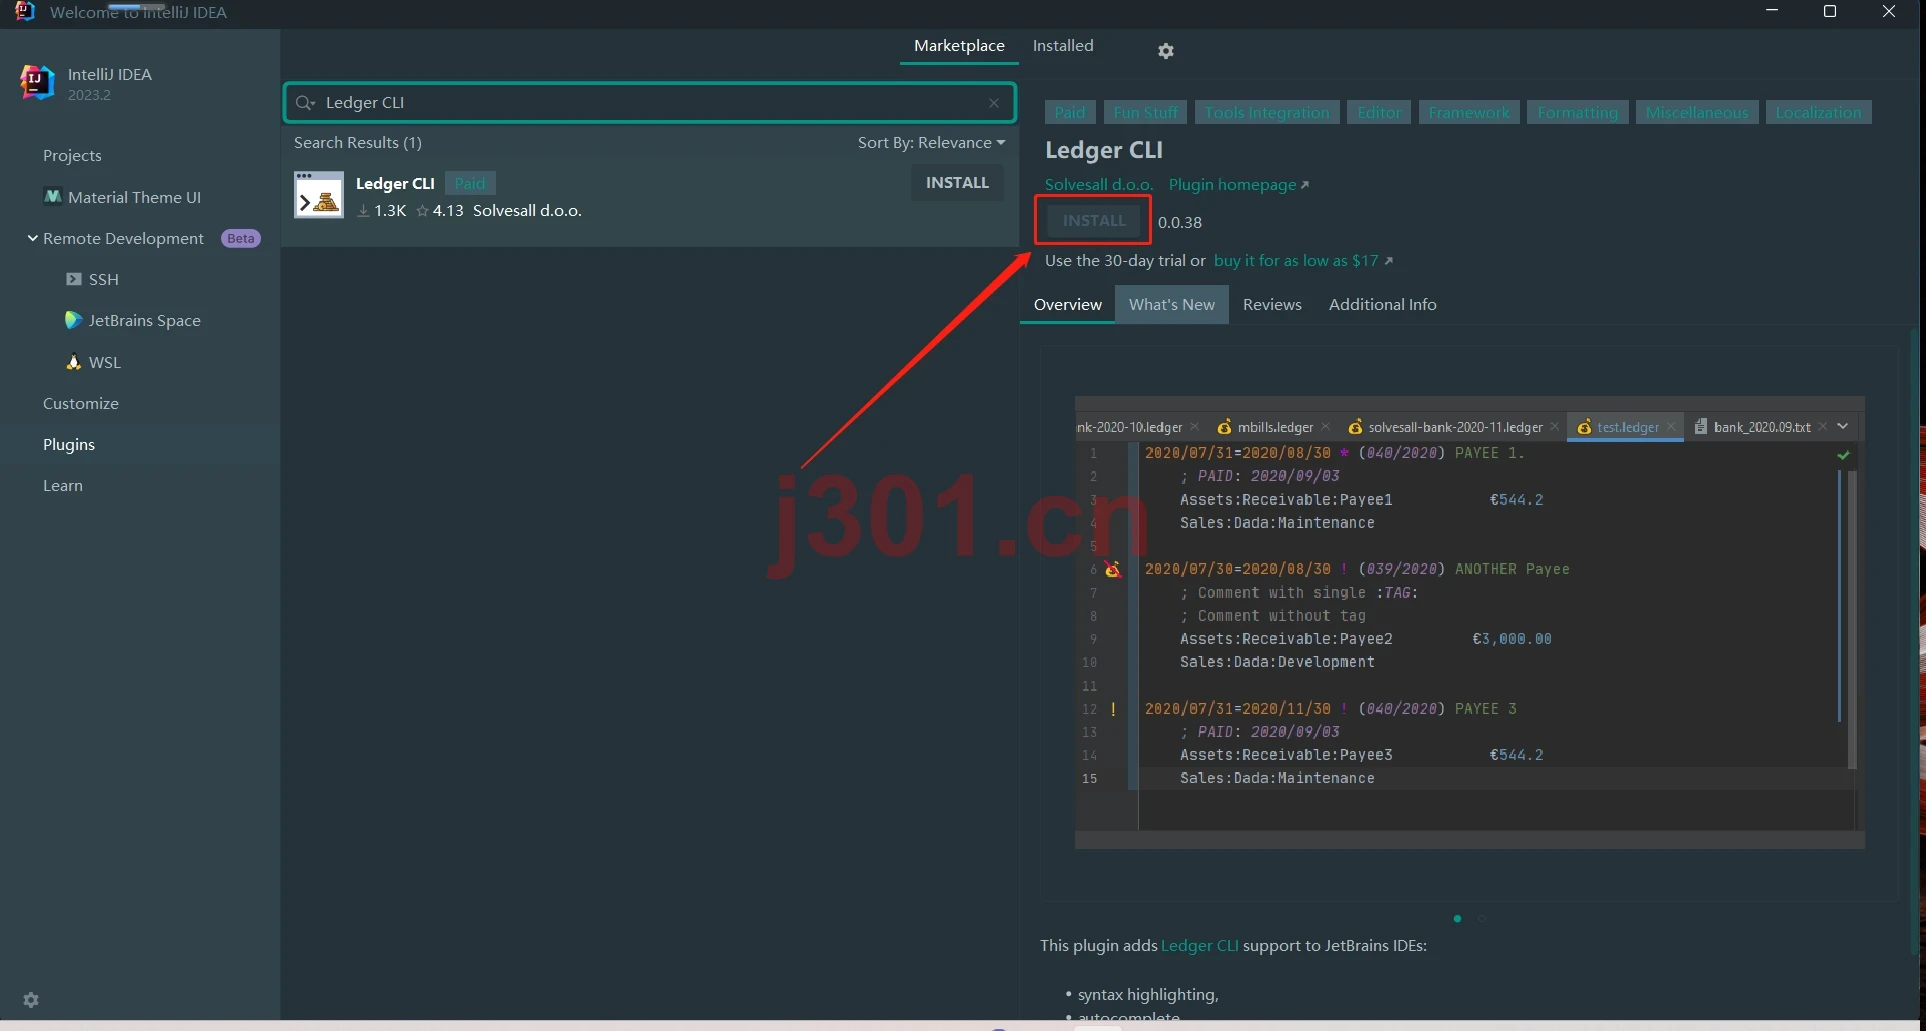Click the IntelliJ icon in title bar
Screen dimensions: 1926x1031
(x=25, y=12)
